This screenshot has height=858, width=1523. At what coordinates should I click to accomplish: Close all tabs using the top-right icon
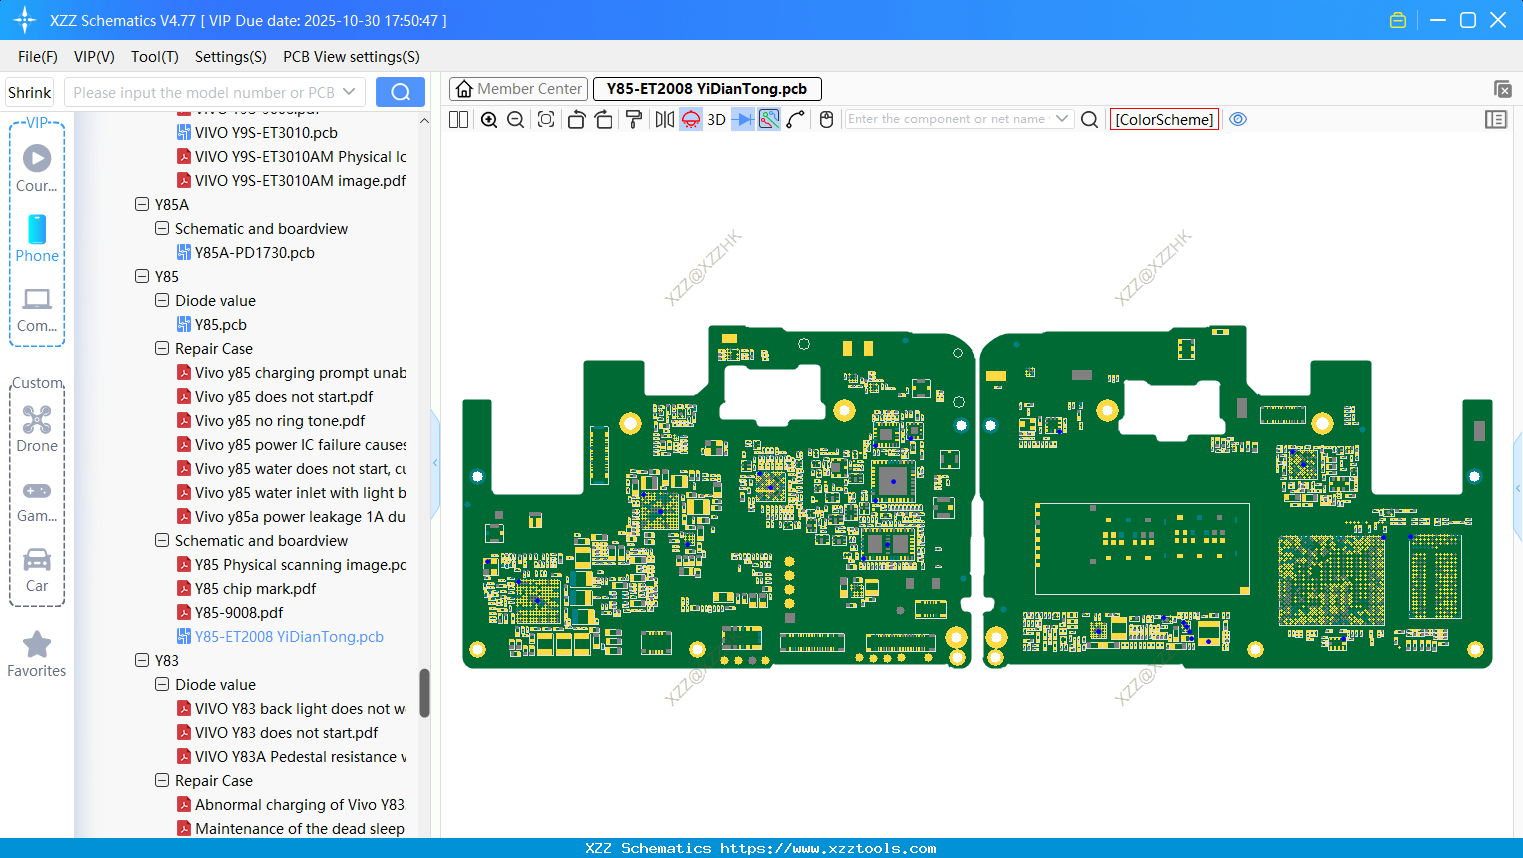(1502, 89)
